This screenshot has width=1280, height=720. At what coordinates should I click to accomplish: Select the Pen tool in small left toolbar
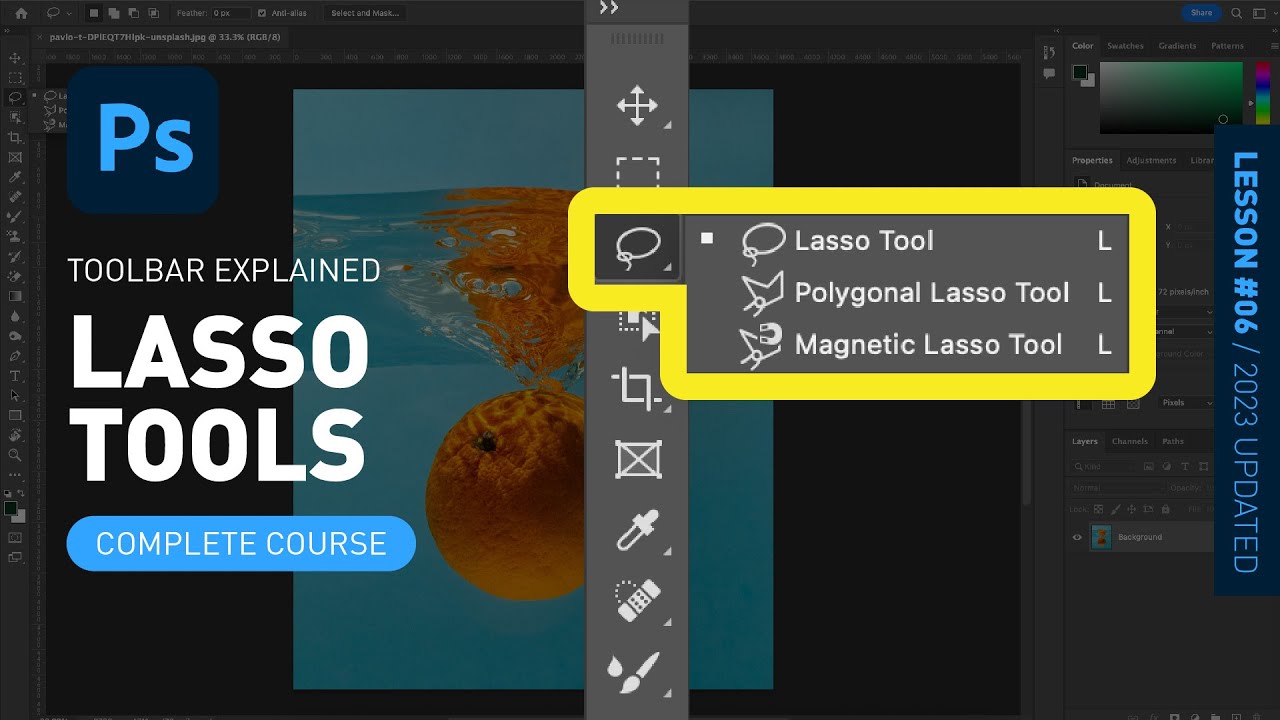(15, 356)
